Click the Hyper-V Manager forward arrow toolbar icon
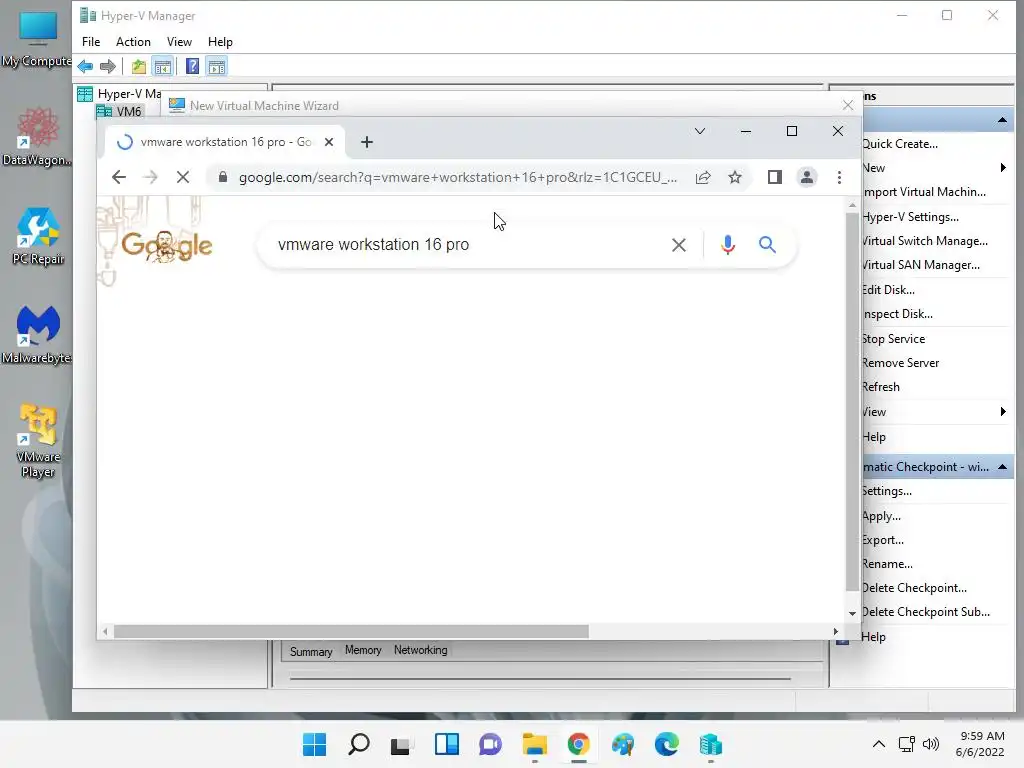Viewport: 1024px width, 768px height. tap(108, 66)
